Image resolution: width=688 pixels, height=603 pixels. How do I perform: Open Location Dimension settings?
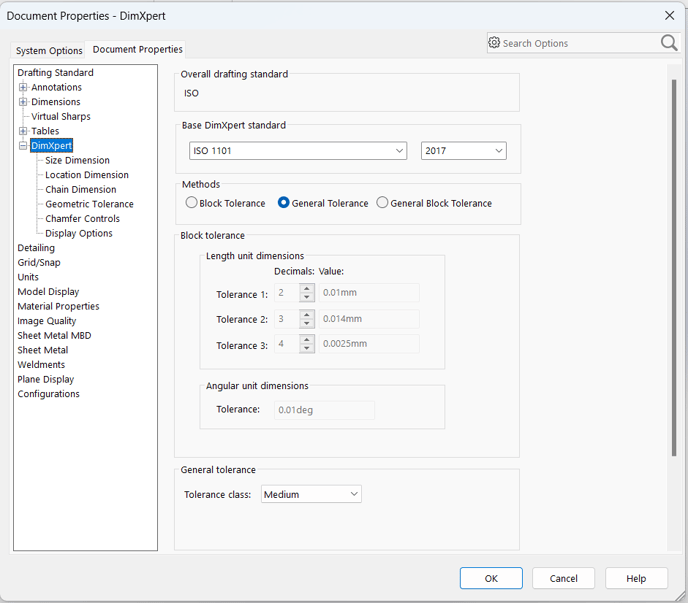(x=87, y=175)
